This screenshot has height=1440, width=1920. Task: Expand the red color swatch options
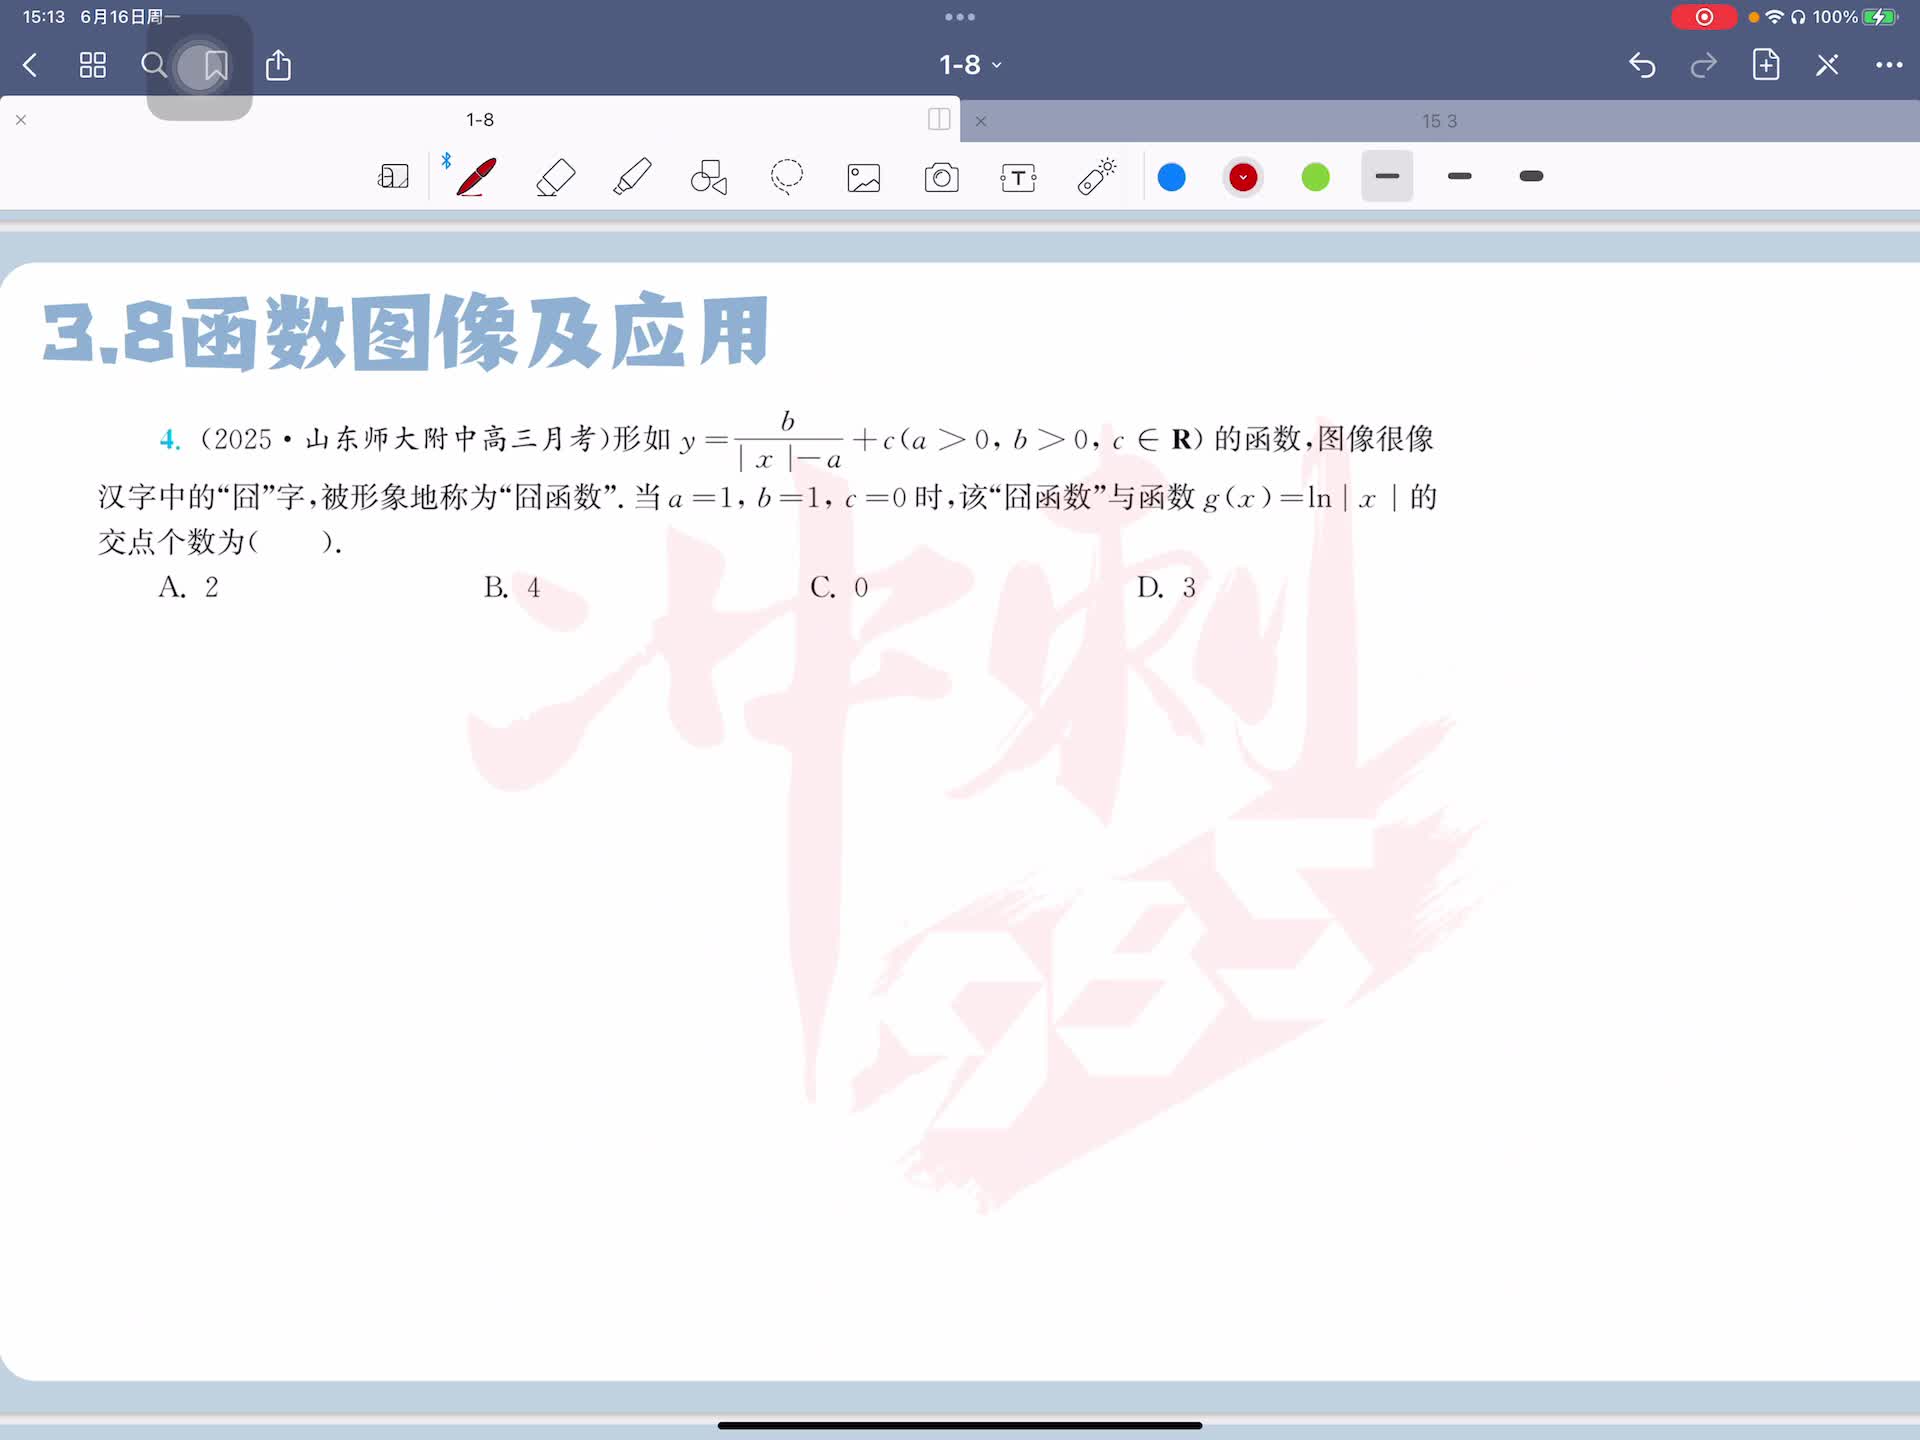tap(1243, 177)
